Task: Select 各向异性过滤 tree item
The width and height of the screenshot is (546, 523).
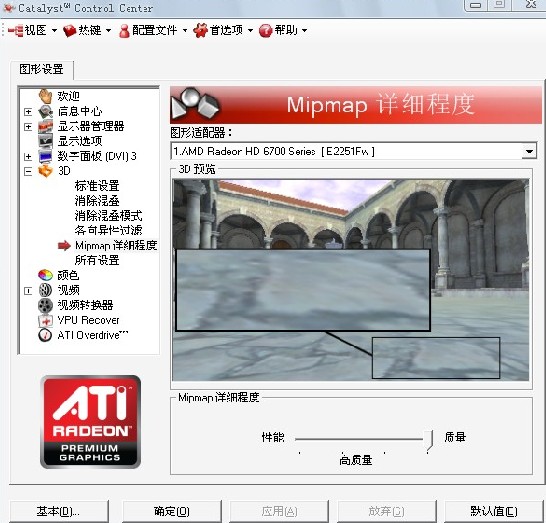Action: click(108, 230)
